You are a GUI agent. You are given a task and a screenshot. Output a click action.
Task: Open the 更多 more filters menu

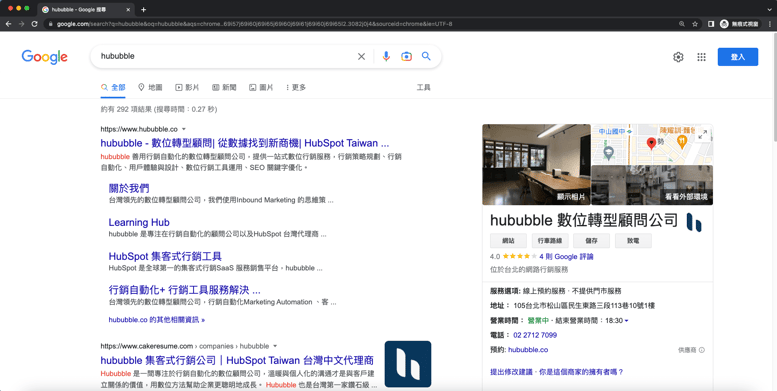(295, 87)
